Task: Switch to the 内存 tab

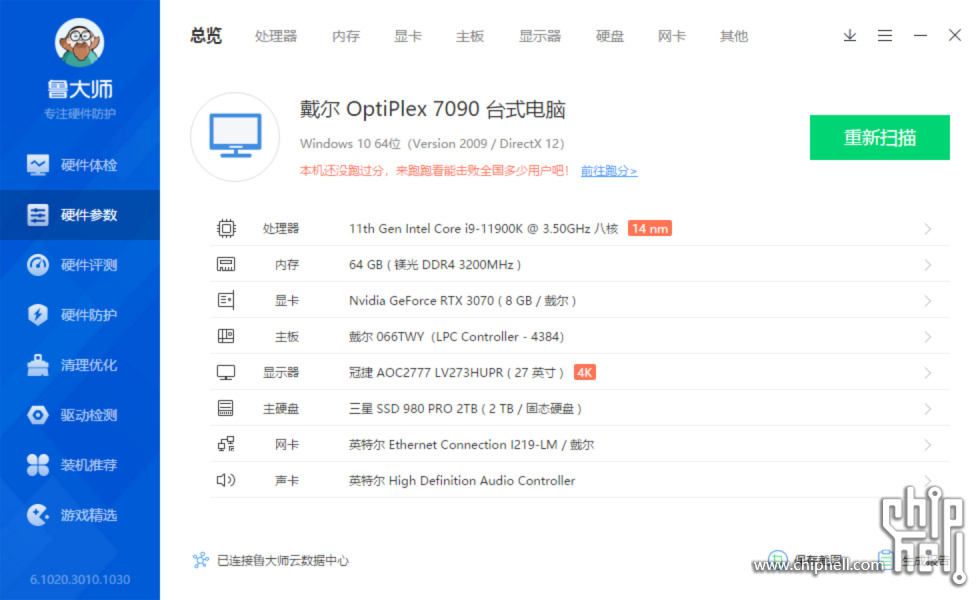Action: (x=346, y=36)
